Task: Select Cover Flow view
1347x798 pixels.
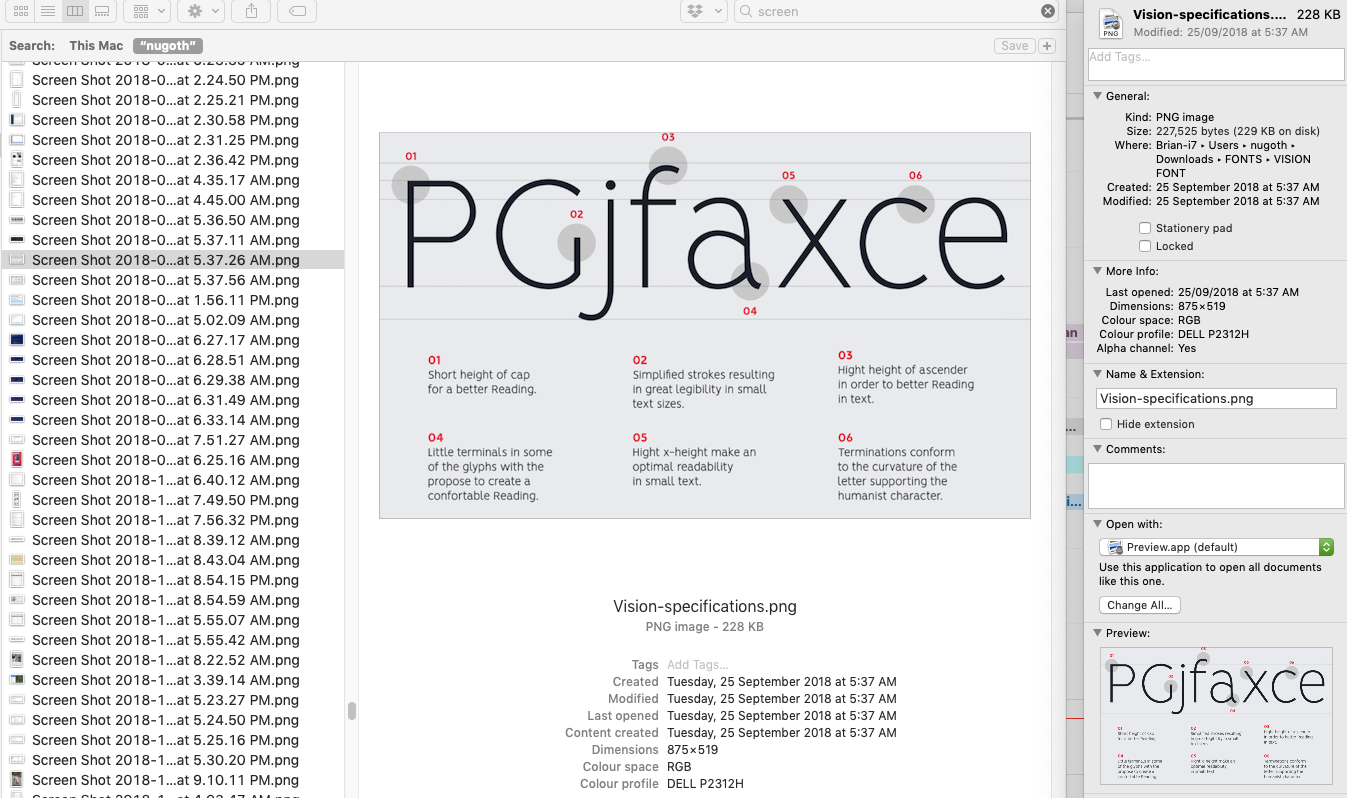Action: [x=103, y=11]
